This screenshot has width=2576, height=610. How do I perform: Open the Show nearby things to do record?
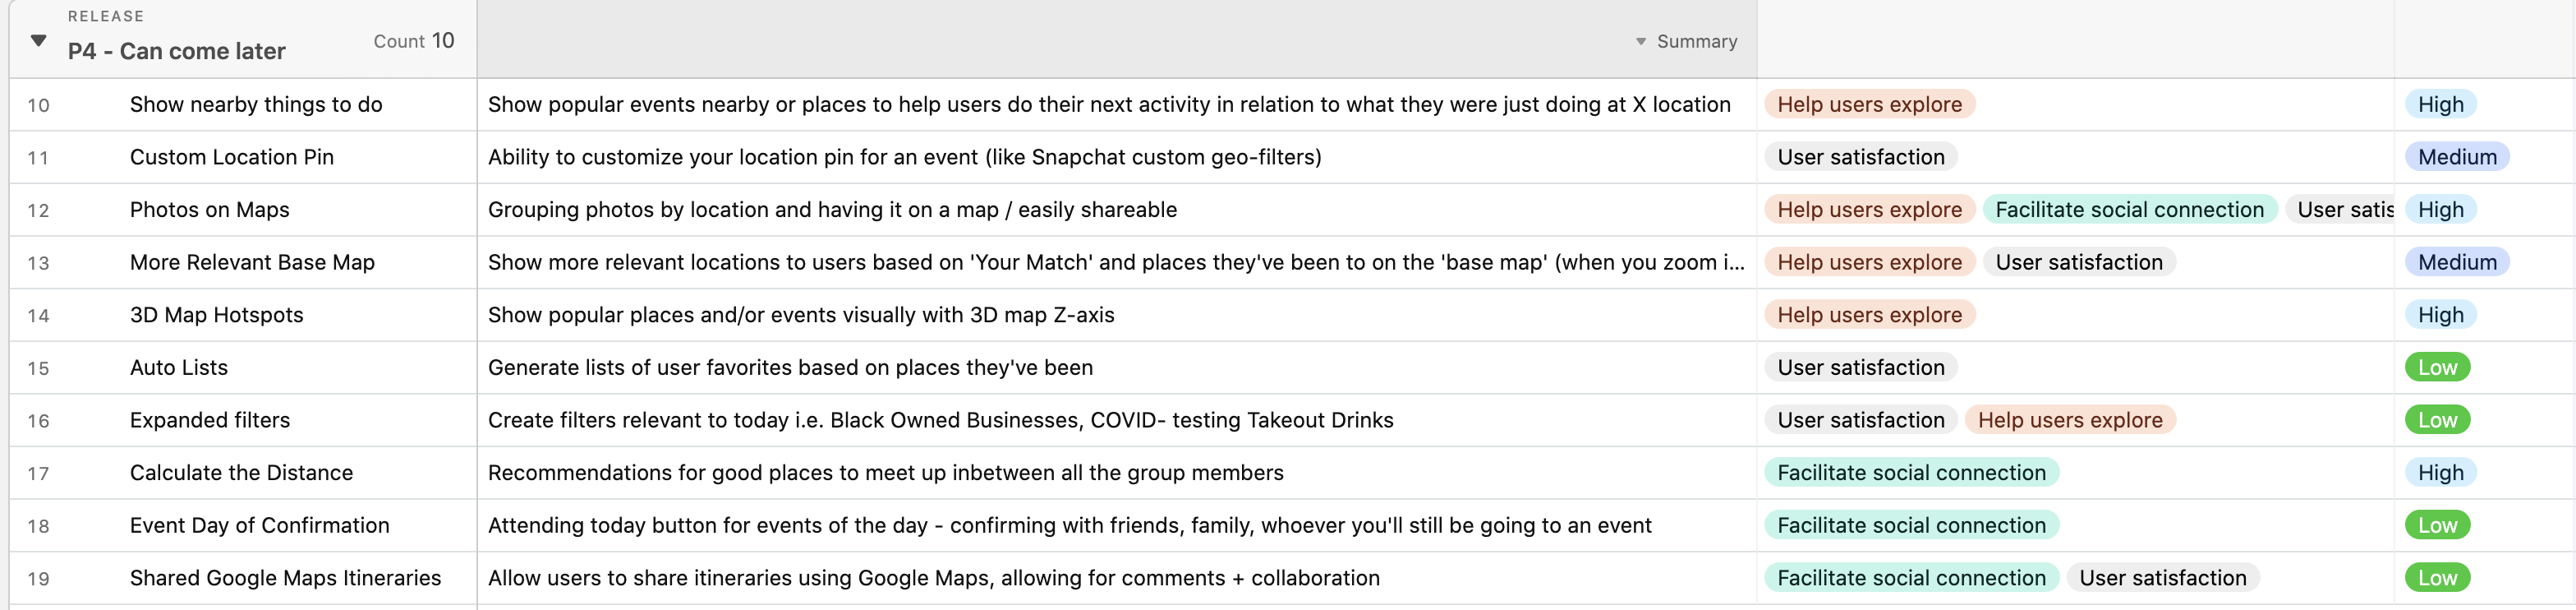pyautogui.click(x=256, y=105)
